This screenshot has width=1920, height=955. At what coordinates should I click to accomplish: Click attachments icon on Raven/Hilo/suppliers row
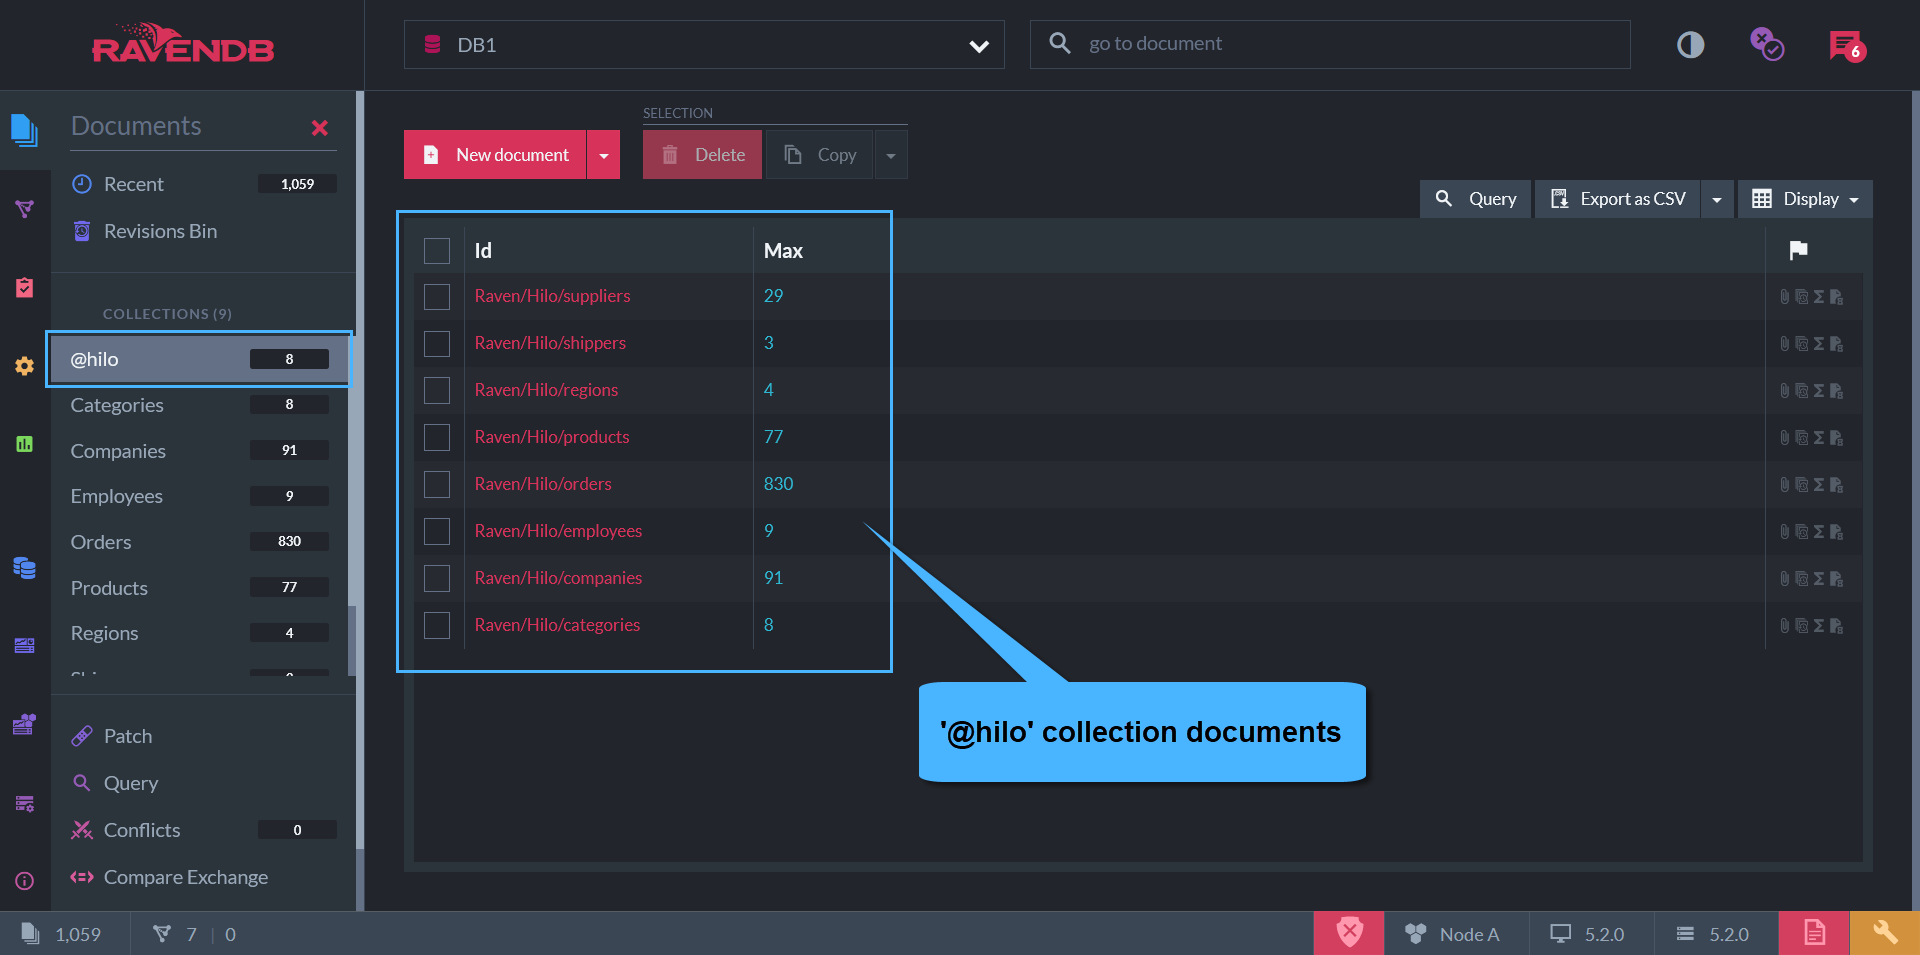(x=1784, y=297)
